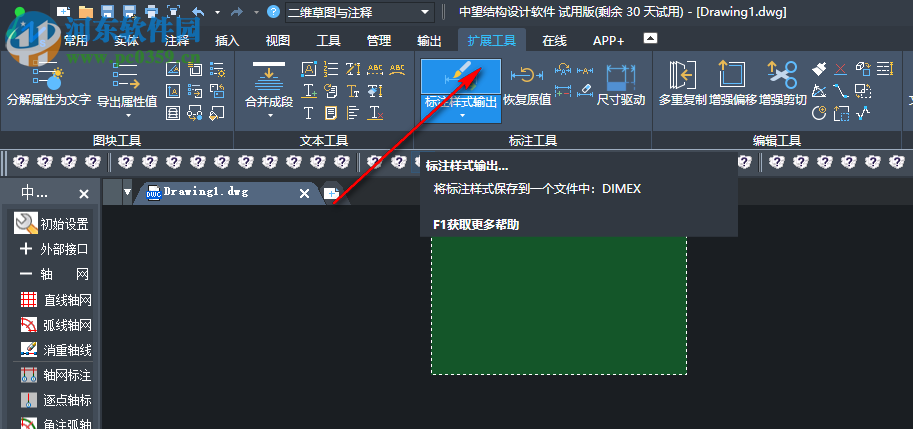This screenshot has width=913, height=429.
Task: Add new drawing tab with plus icon
Action: pyautogui.click(x=331, y=193)
